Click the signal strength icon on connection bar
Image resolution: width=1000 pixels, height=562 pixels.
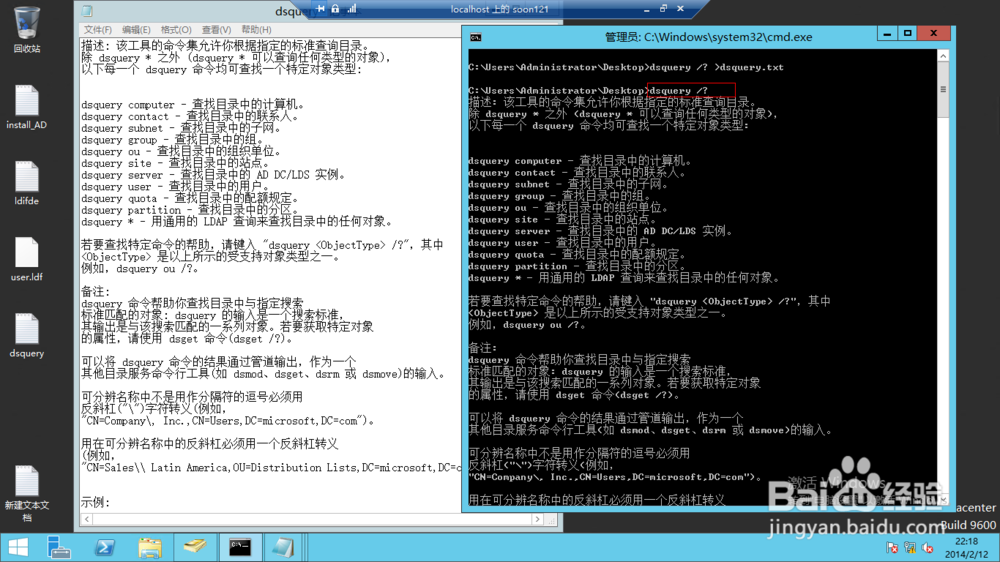(x=351, y=9)
